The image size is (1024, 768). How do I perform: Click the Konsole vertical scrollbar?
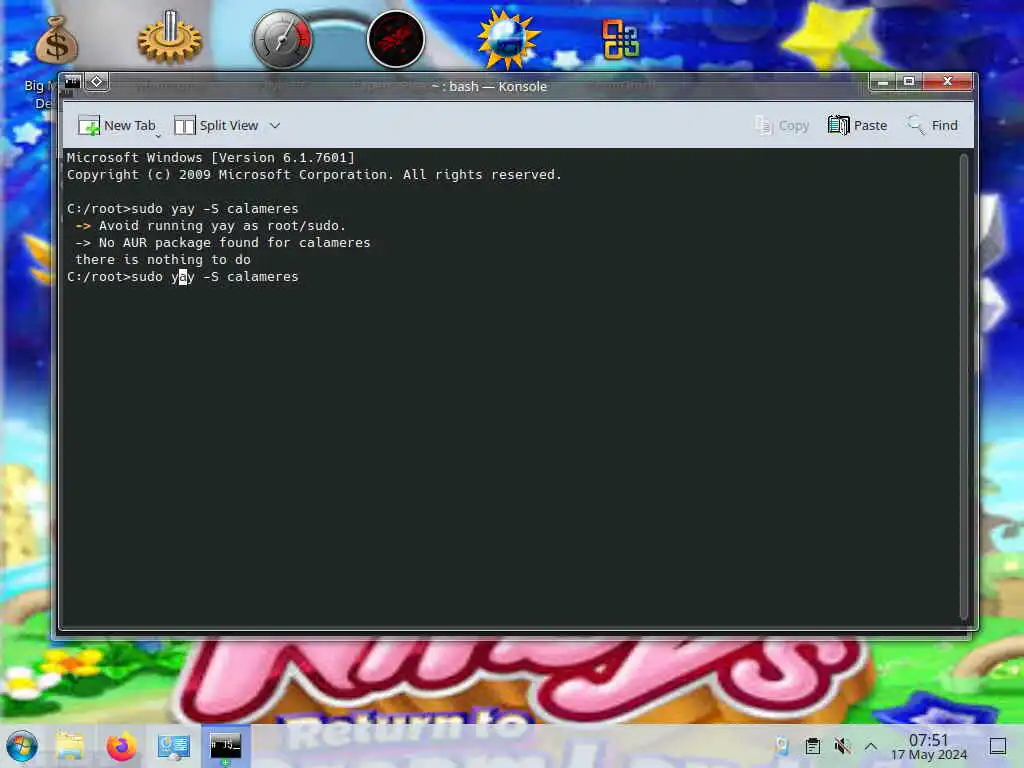tap(963, 387)
